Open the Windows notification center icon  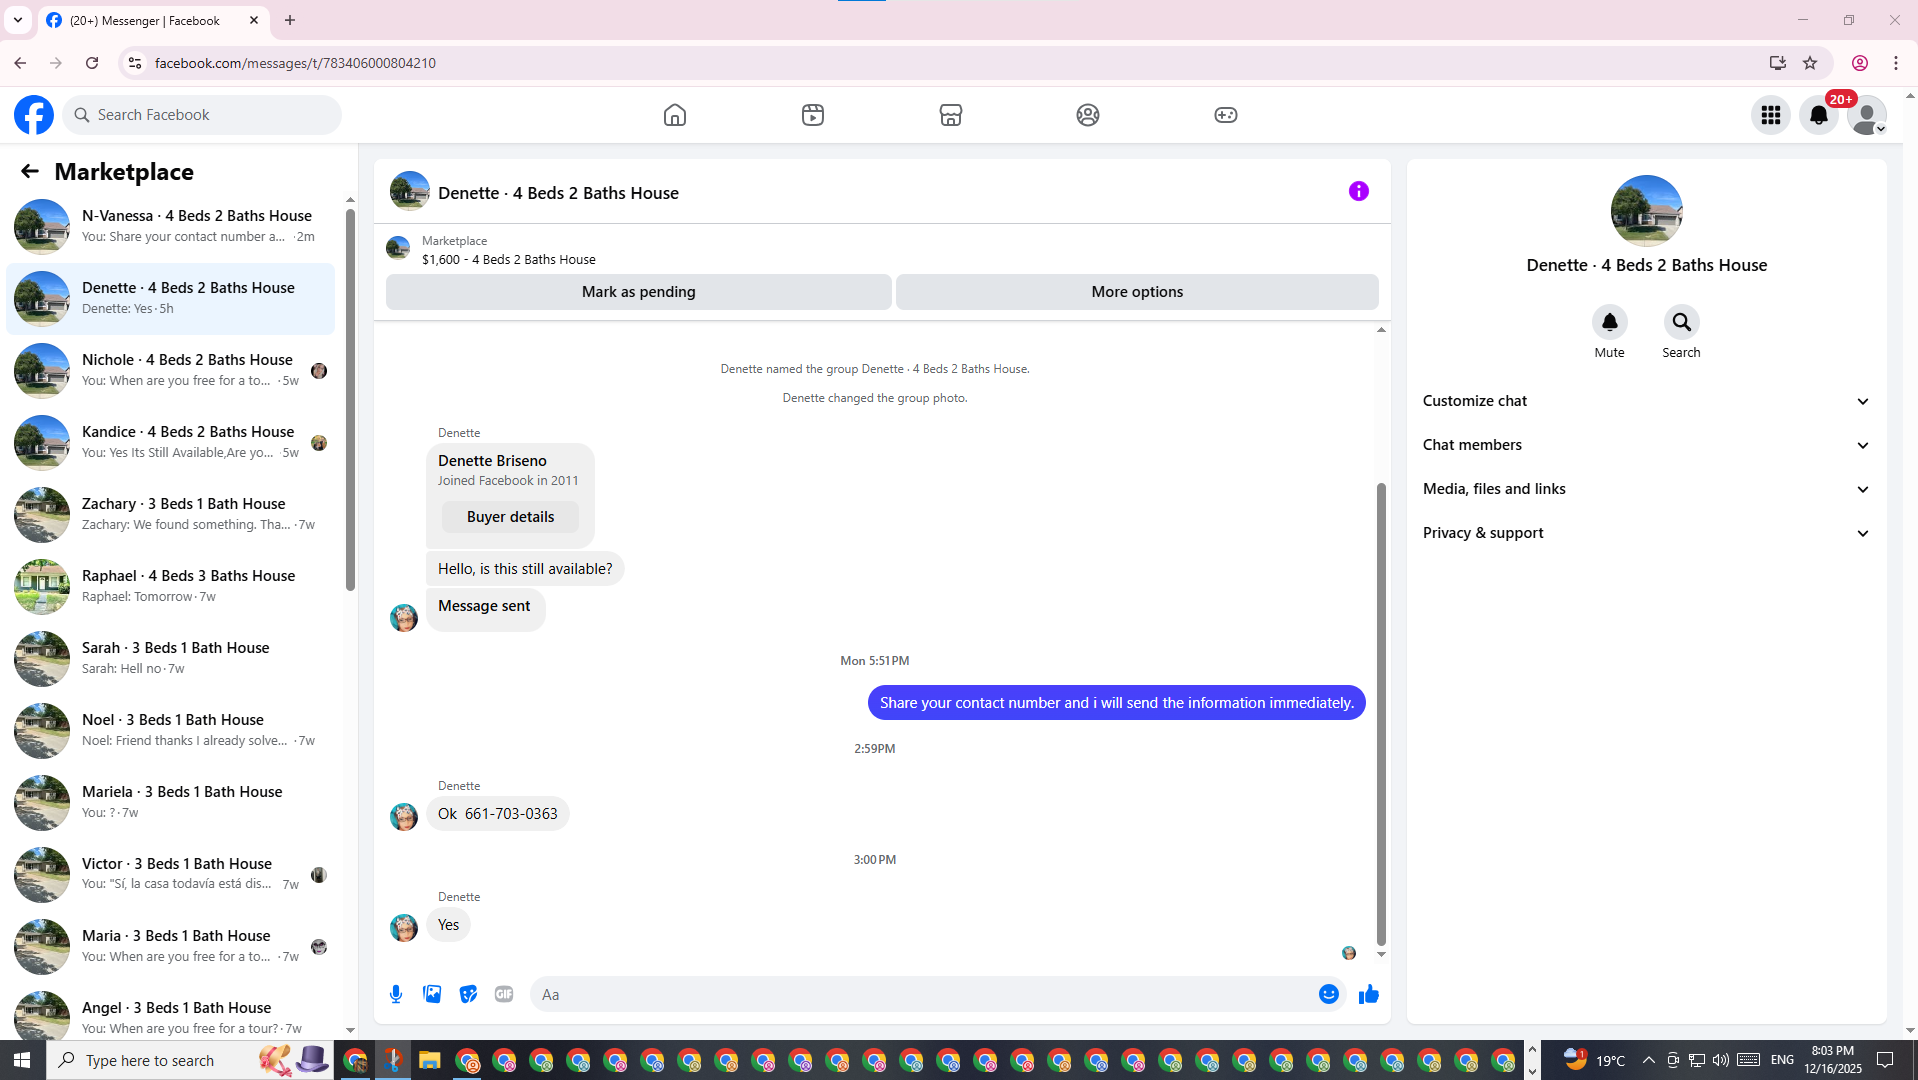pyautogui.click(x=1885, y=1060)
